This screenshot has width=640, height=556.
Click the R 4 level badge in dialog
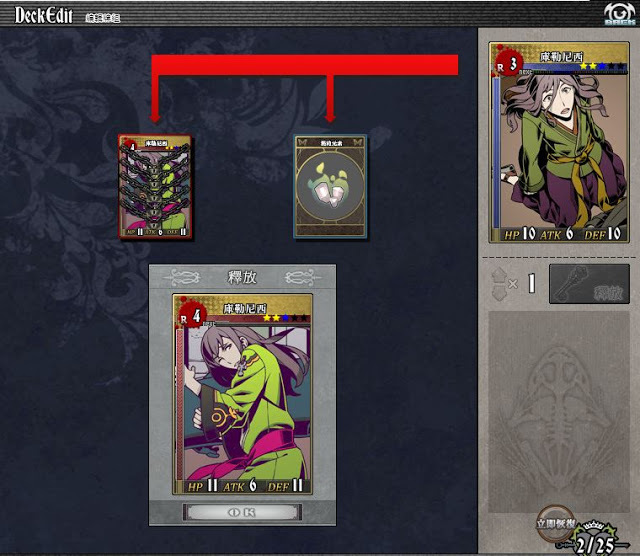tap(193, 316)
